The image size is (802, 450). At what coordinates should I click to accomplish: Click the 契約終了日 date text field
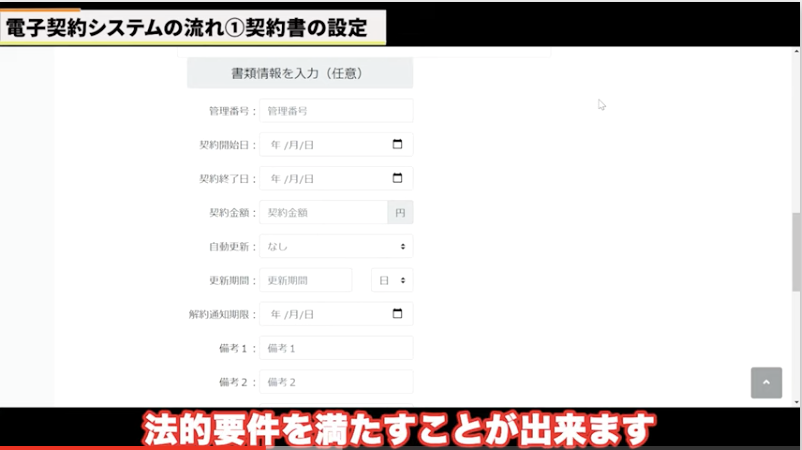[x=320, y=178]
